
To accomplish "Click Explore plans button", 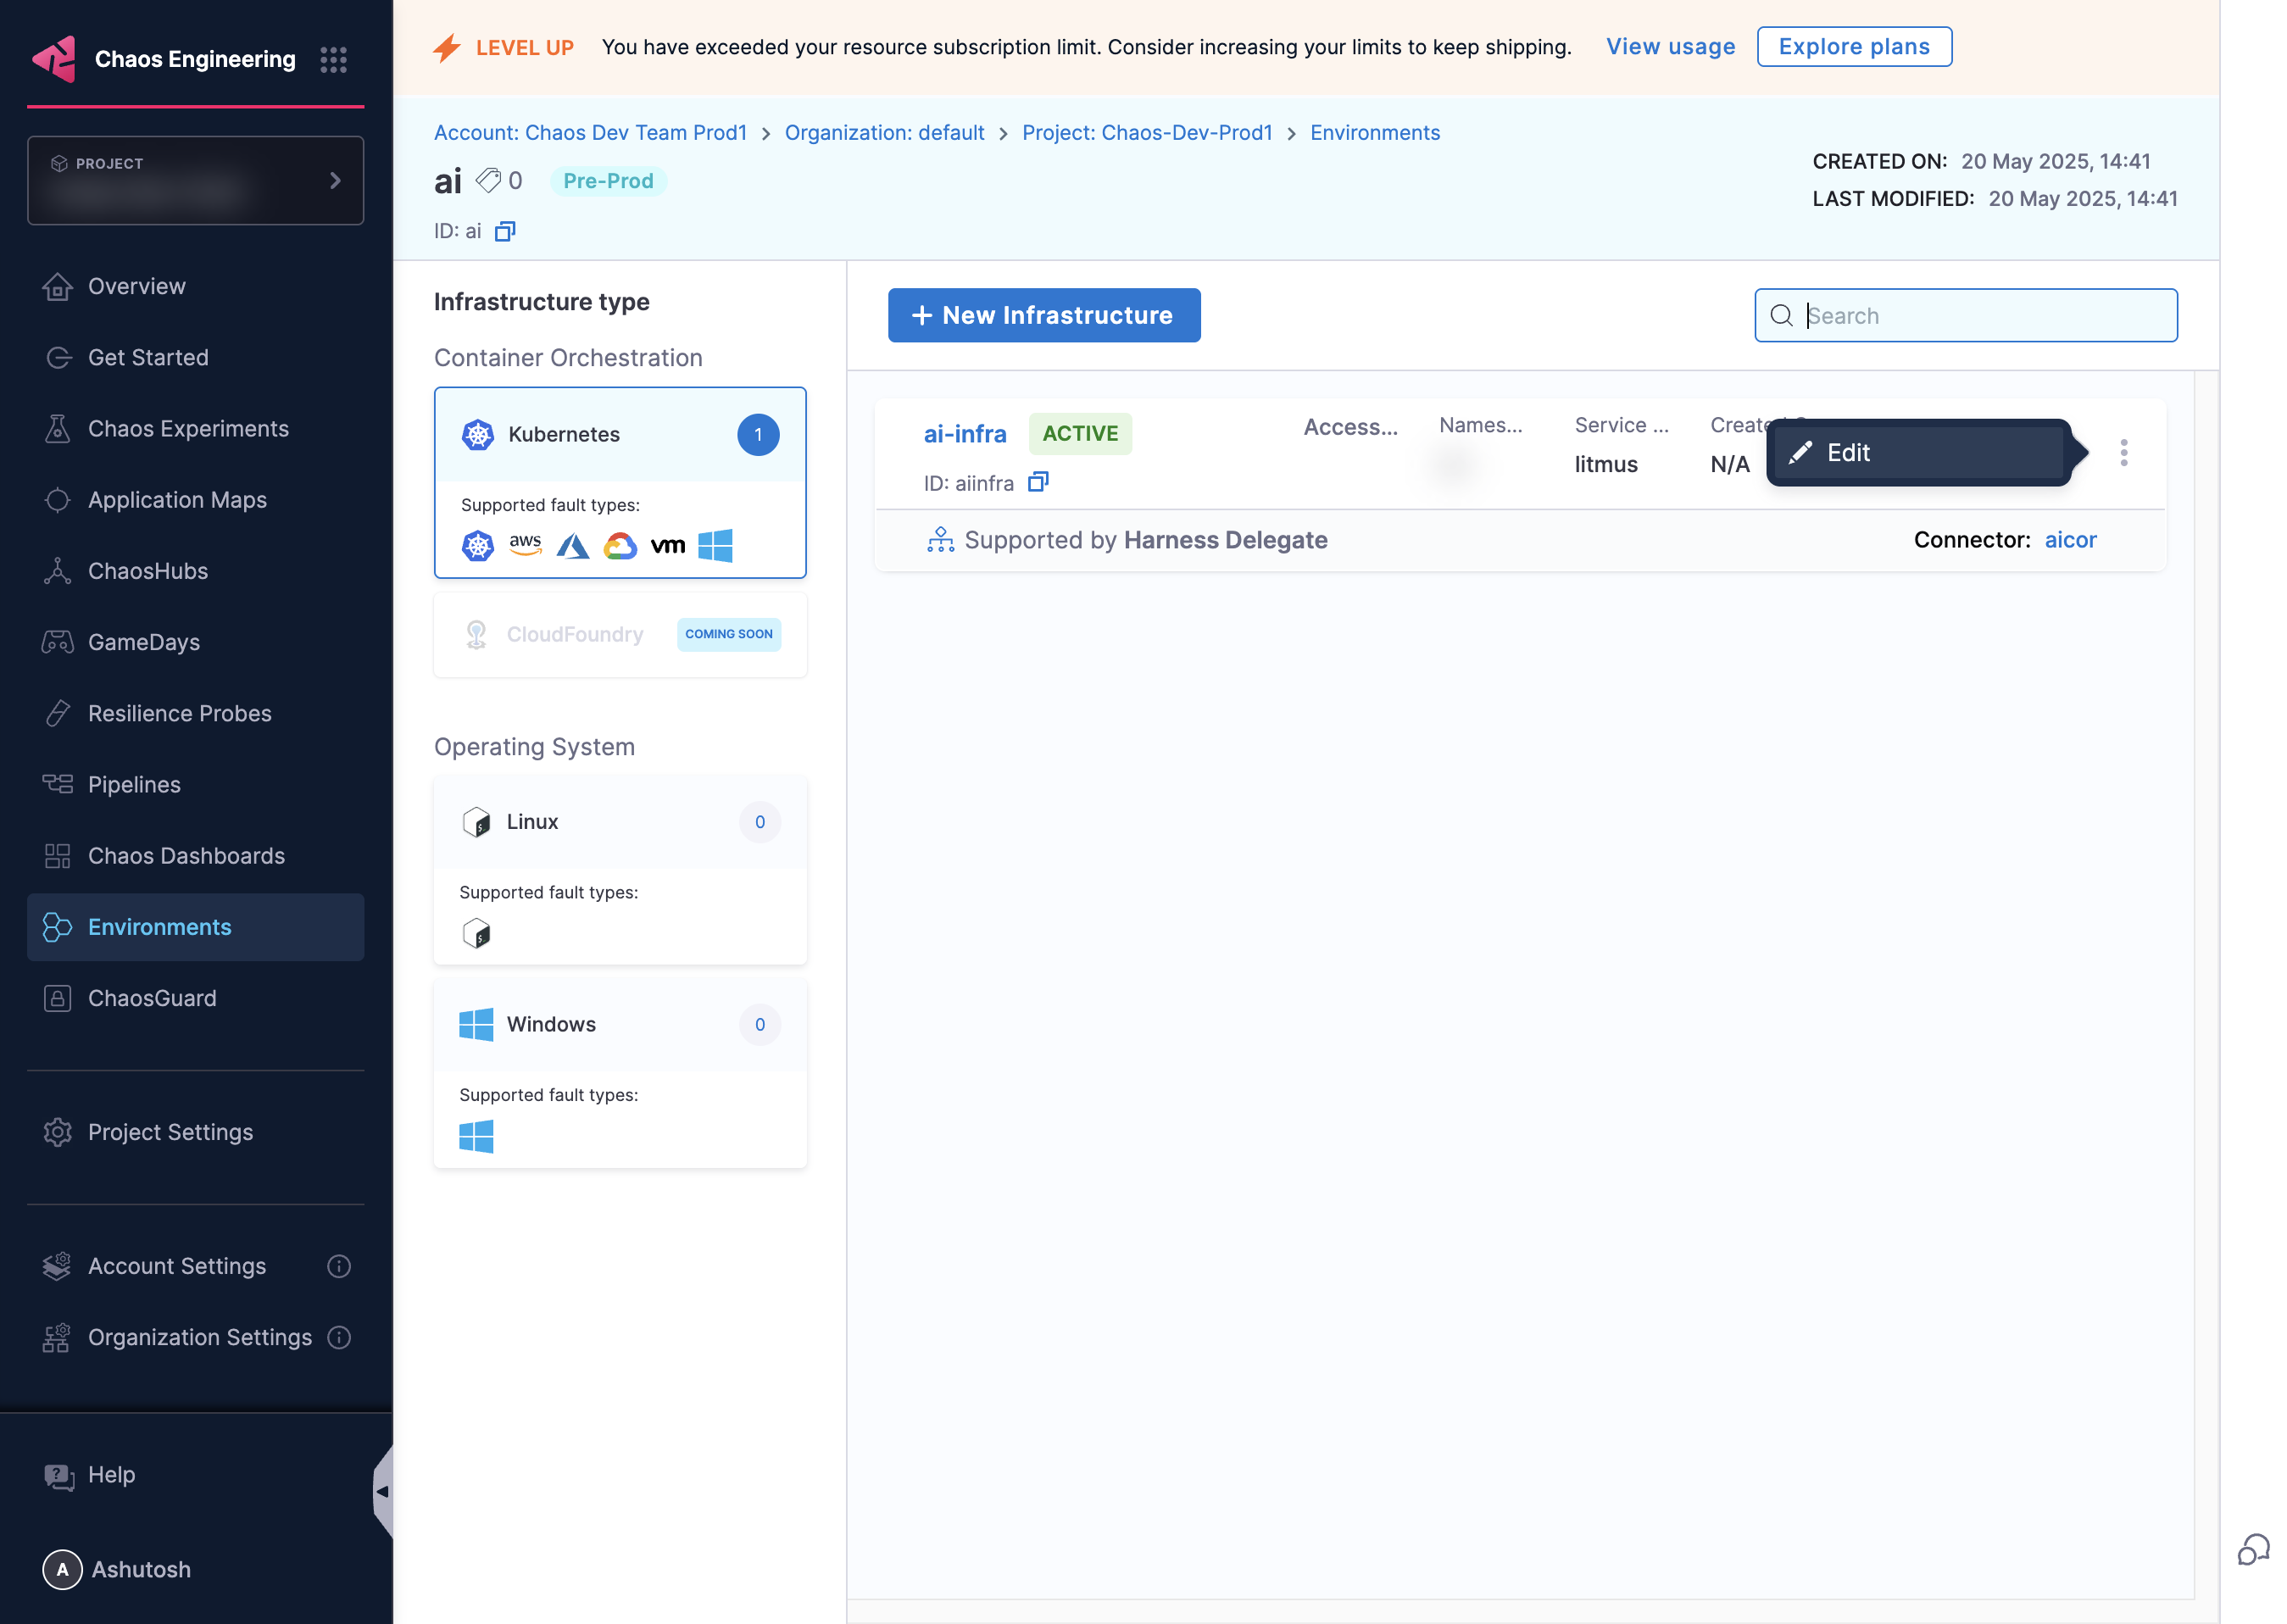I will [x=1854, y=47].
